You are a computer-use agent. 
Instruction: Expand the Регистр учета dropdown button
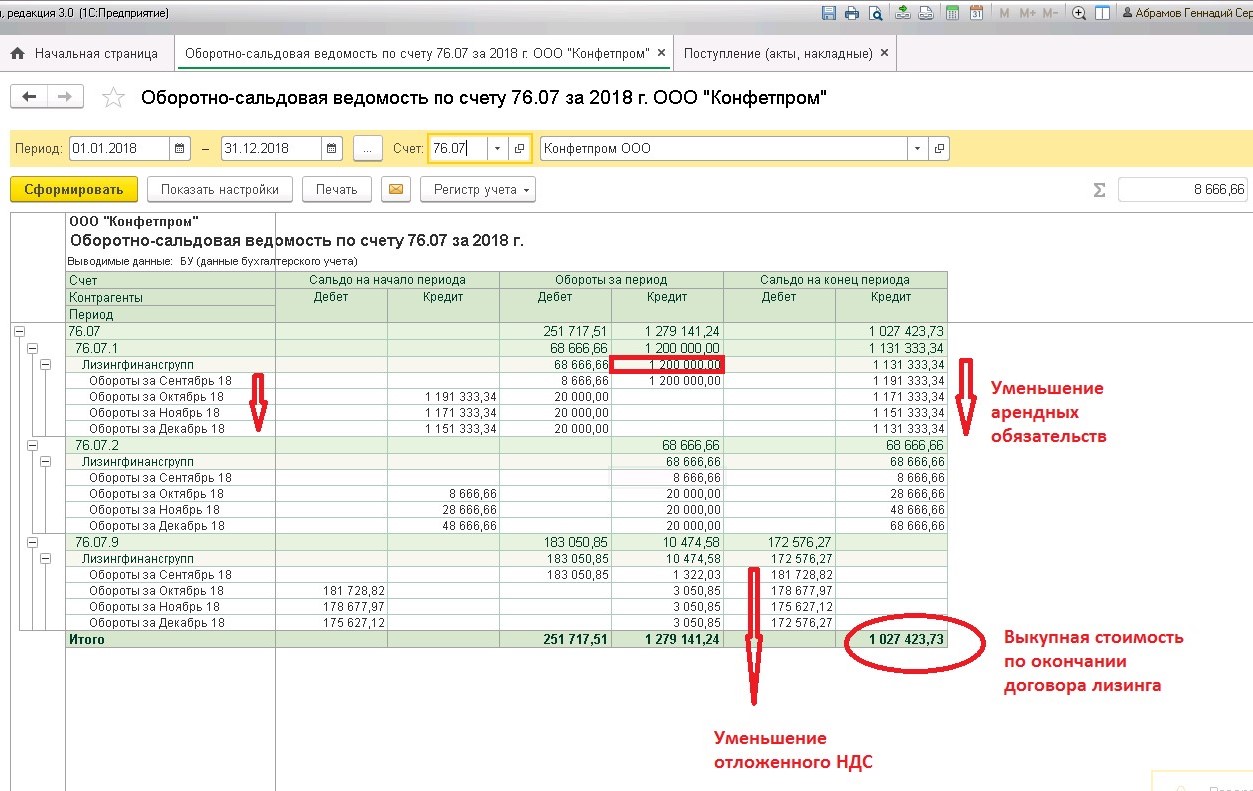(x=478, y=189)
